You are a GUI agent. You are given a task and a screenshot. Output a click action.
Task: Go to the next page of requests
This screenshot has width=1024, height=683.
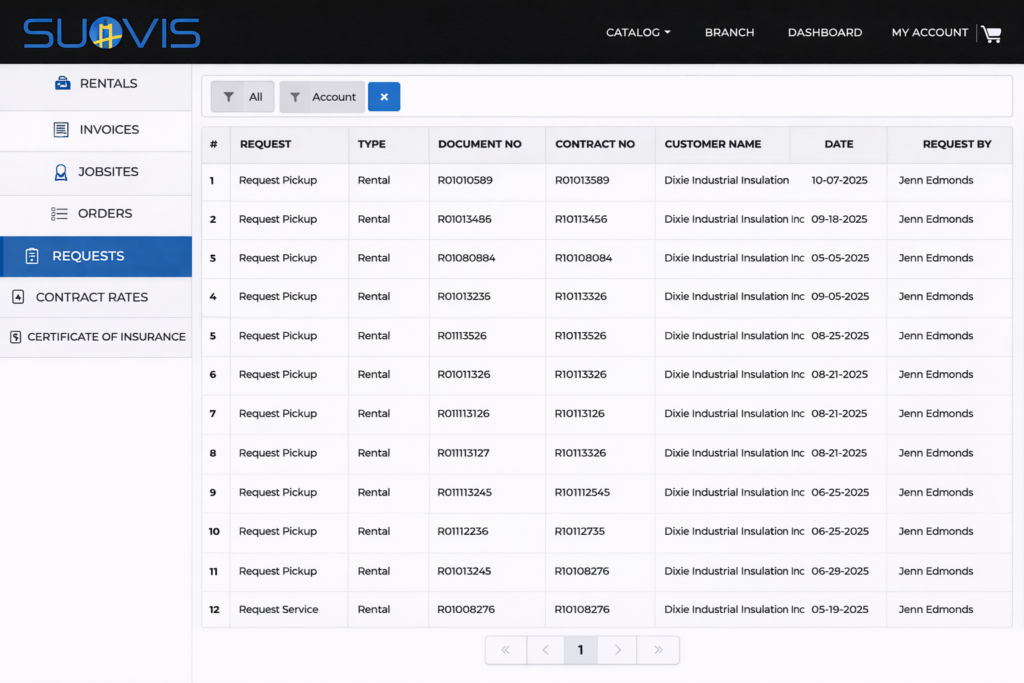coord(617,649)
